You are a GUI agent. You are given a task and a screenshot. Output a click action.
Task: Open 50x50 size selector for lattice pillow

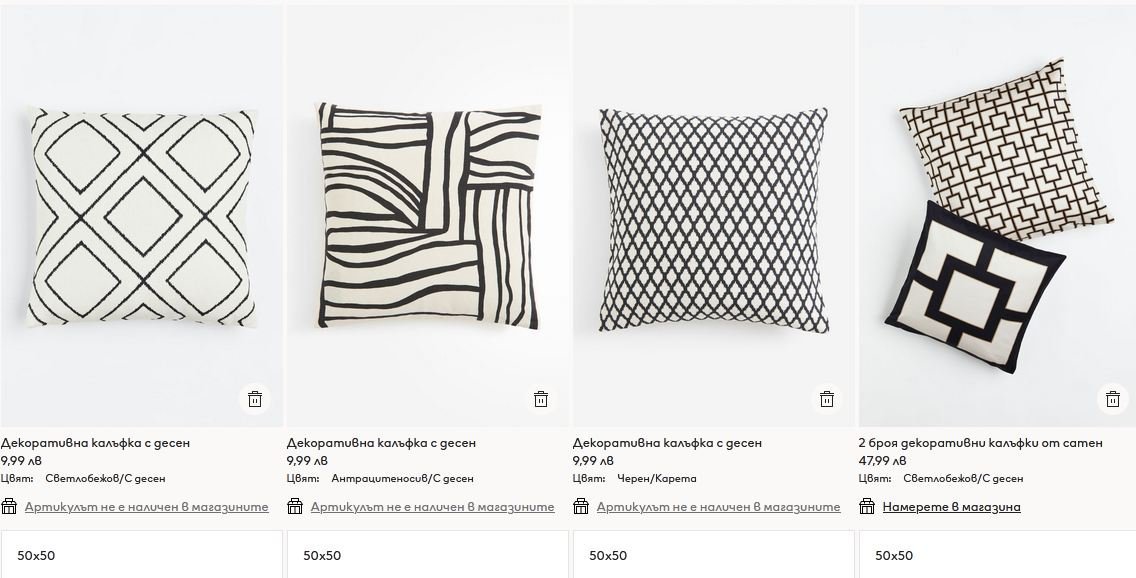point(714,555)
